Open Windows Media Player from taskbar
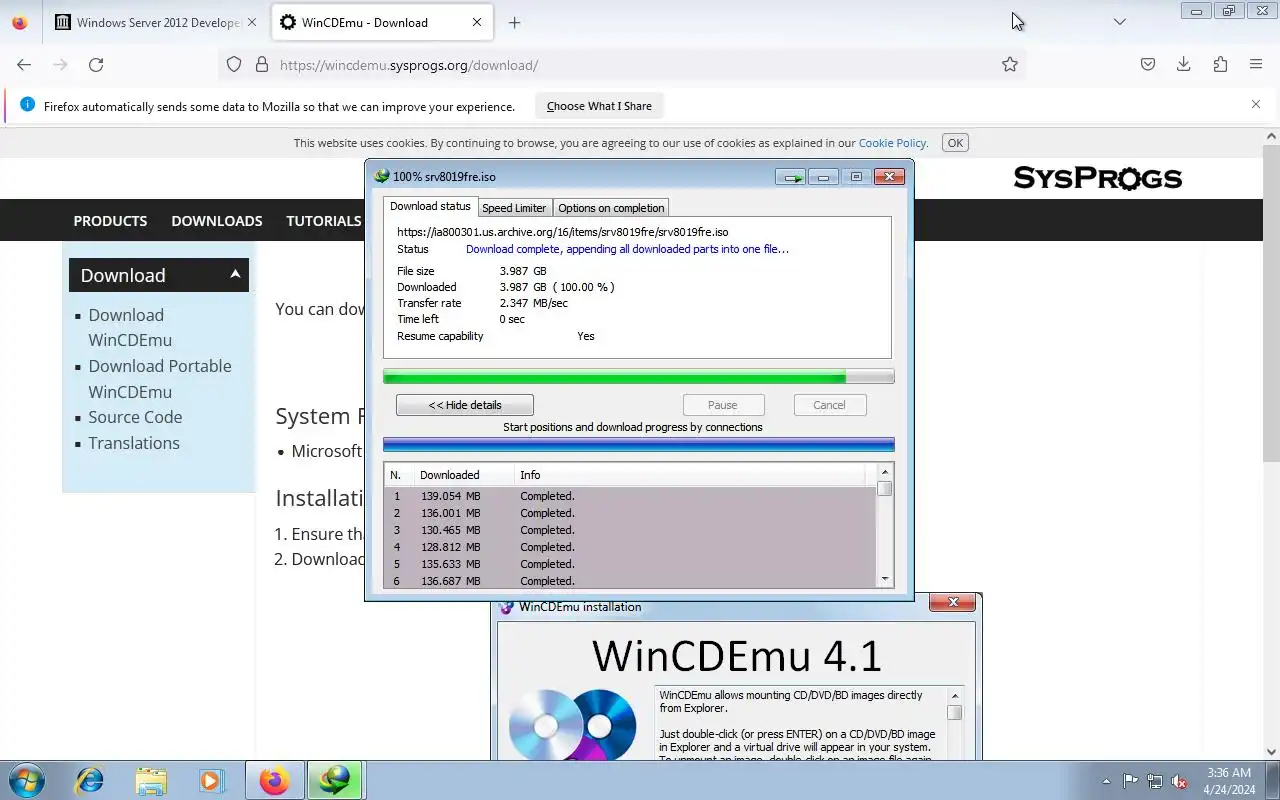 pos(212,780)
